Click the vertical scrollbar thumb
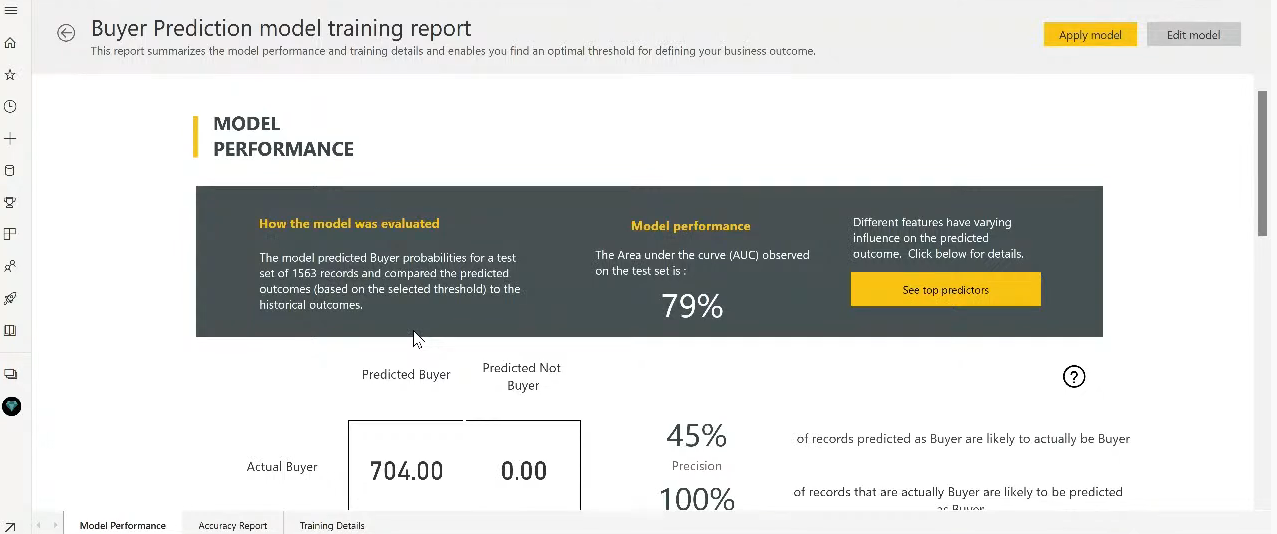The height and width of the screenshot is (534, 1277). tap(1262, 163)
